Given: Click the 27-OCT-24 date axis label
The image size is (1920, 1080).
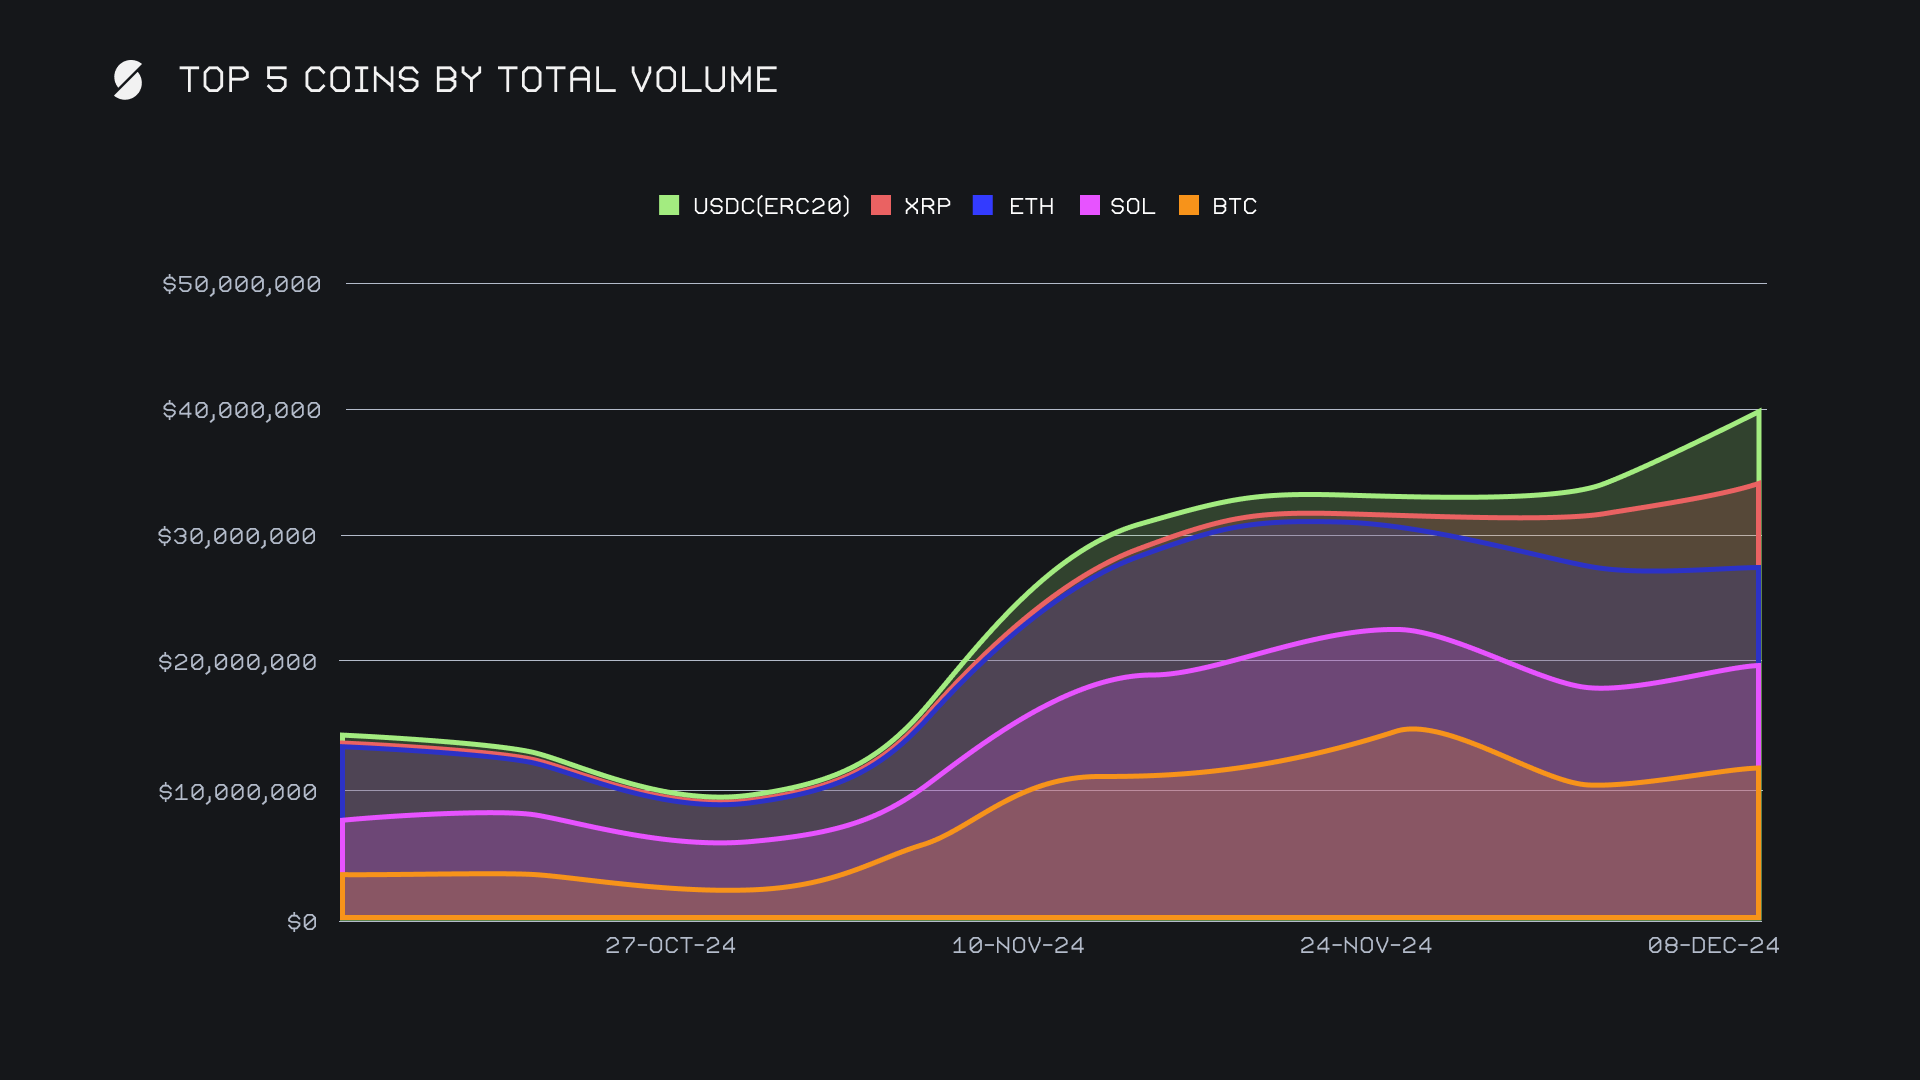Looking at the screenshot, I should [670, 945].
